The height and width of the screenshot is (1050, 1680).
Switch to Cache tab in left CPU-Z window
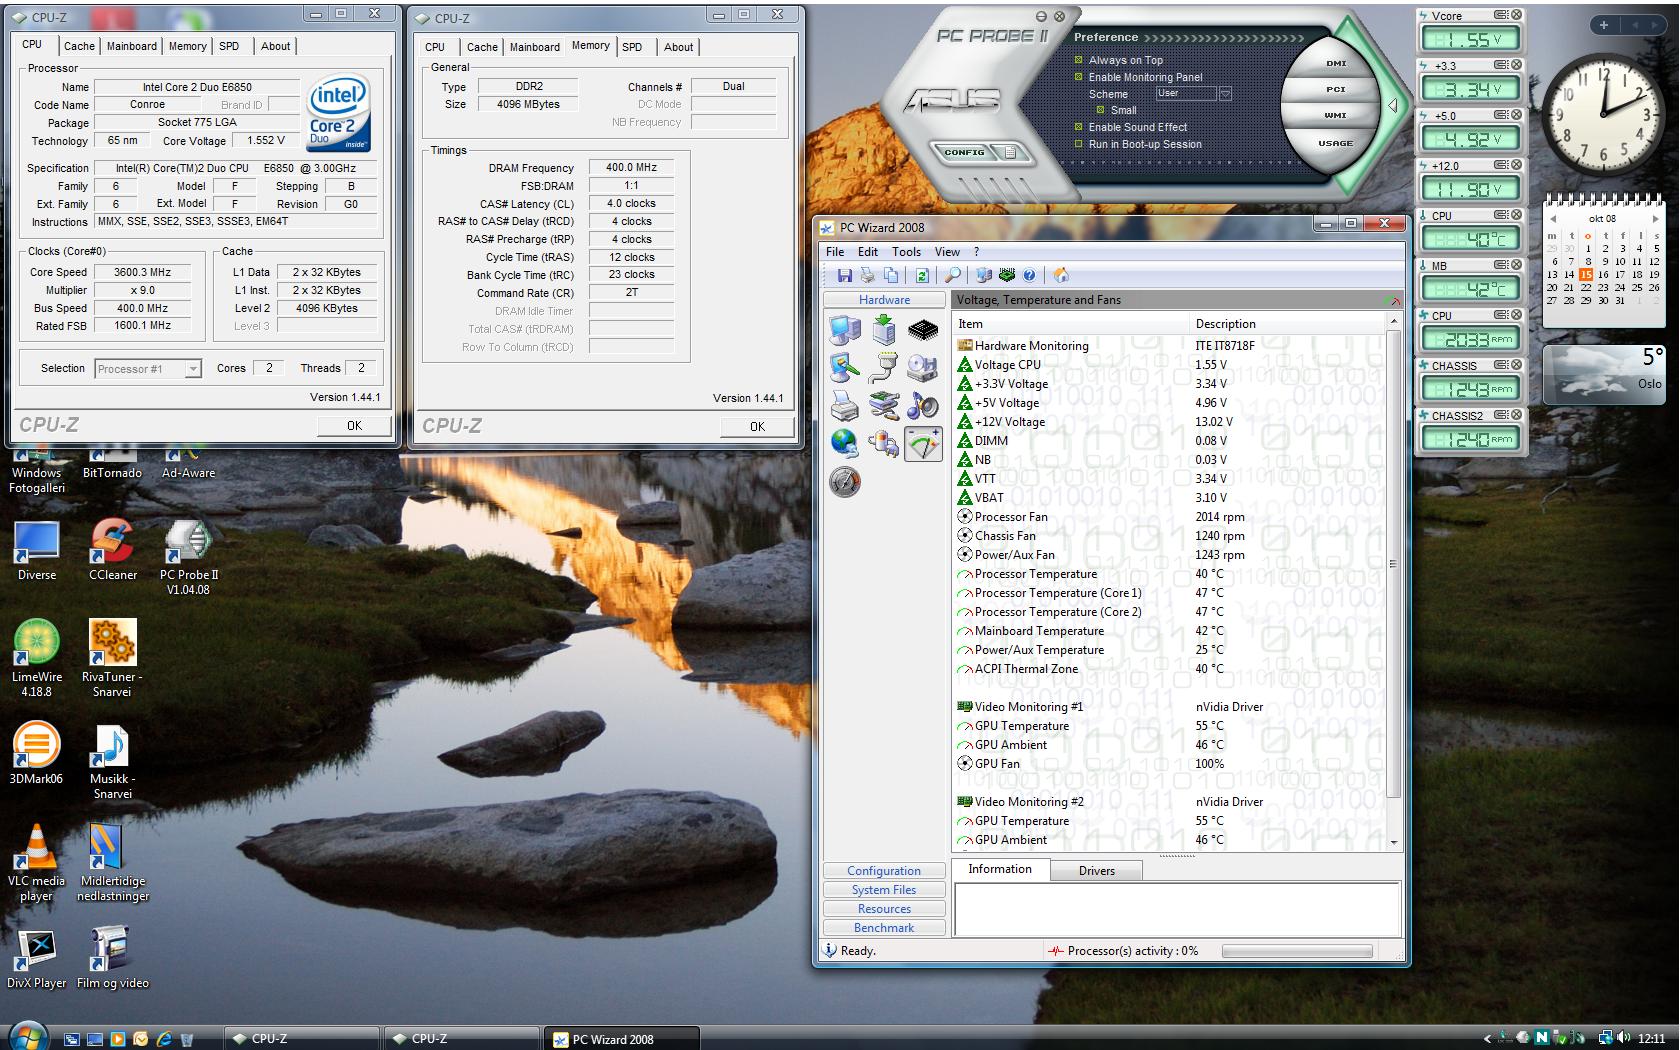point(79,46)
